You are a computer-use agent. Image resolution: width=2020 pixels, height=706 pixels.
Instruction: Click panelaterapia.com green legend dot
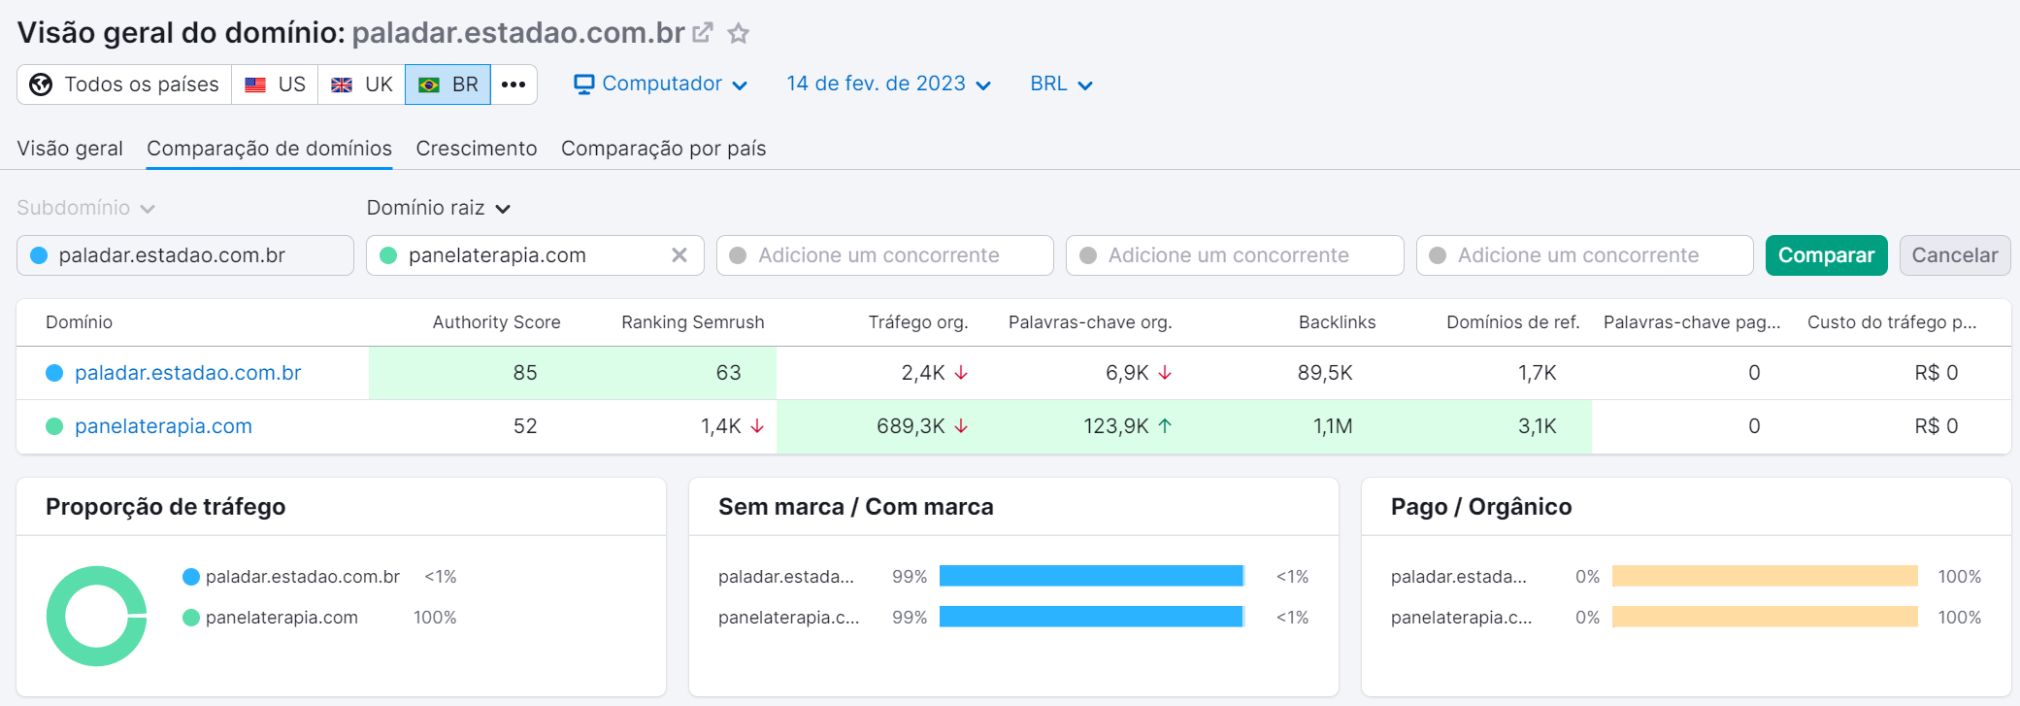(x=191, y=618)
